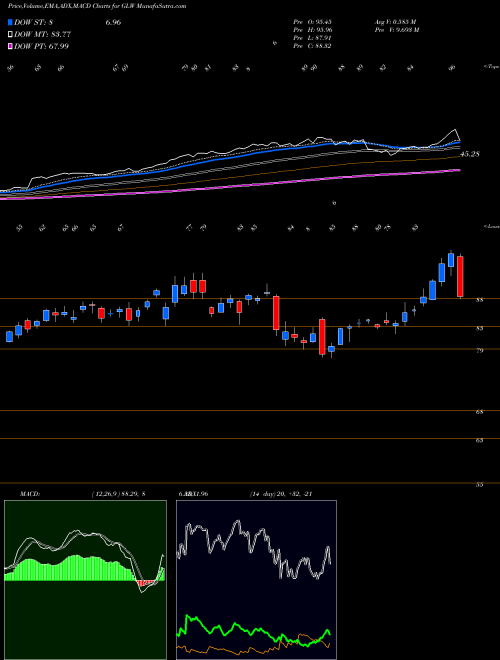Click the '(12,26,9) 88.29, 8' MACD parameters
500x660 pixels.
[118, 494]
